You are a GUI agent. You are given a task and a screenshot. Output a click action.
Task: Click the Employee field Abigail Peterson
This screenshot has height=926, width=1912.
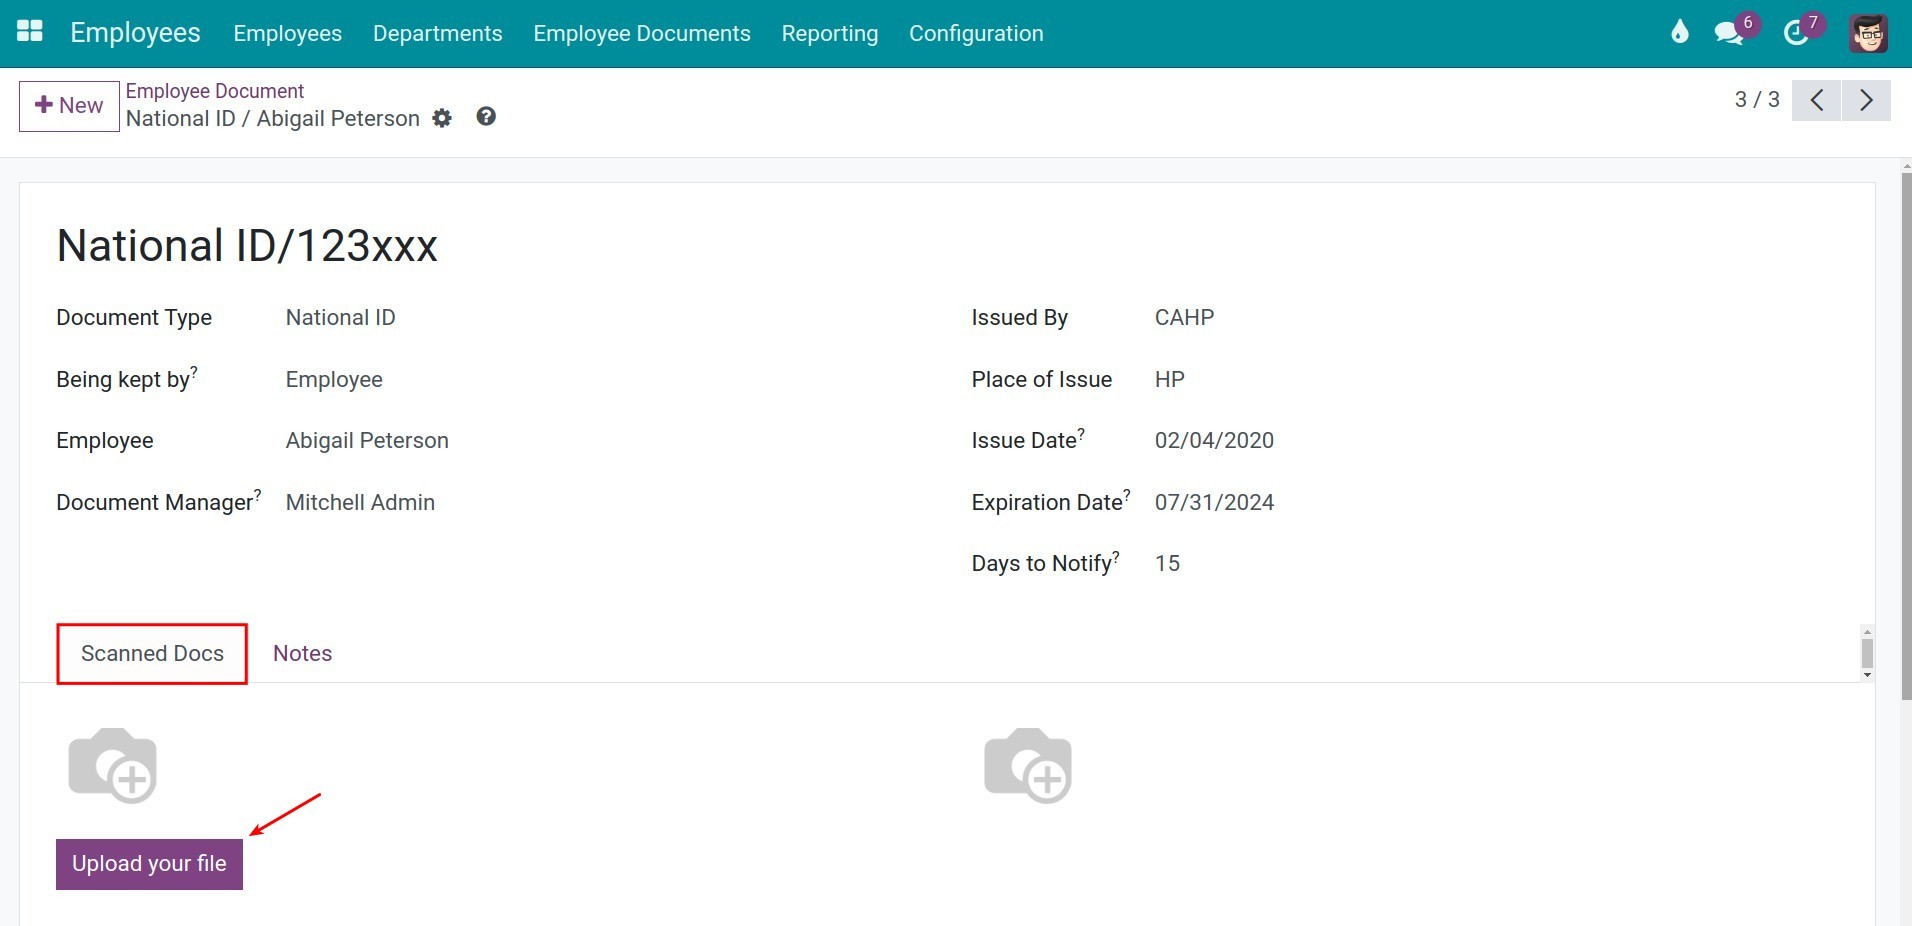pyautogui.click(x=367, y=441)
